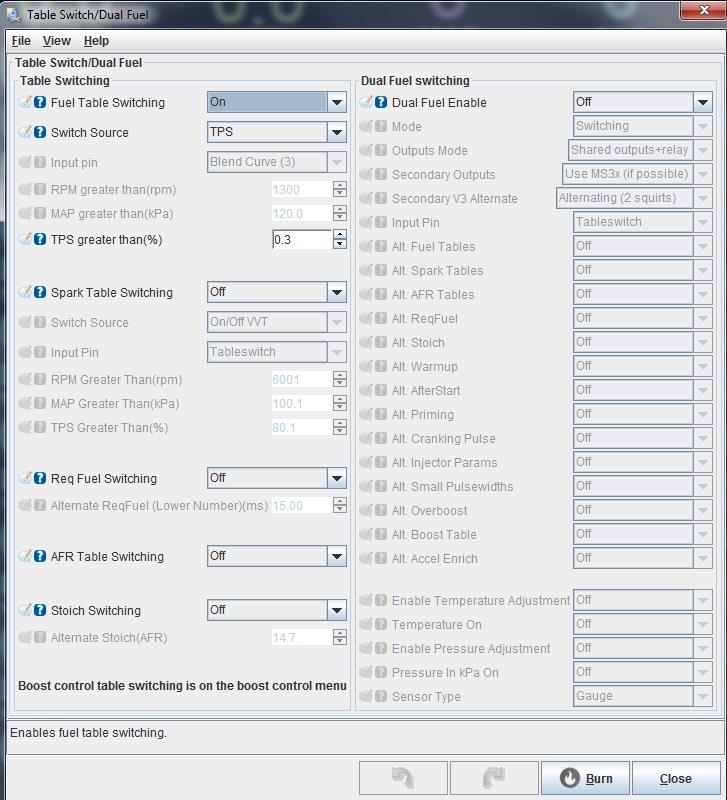Click the help icon beside Stoich Switching
Viewport: 727px width, 800px height.
(x=40, y=610)
